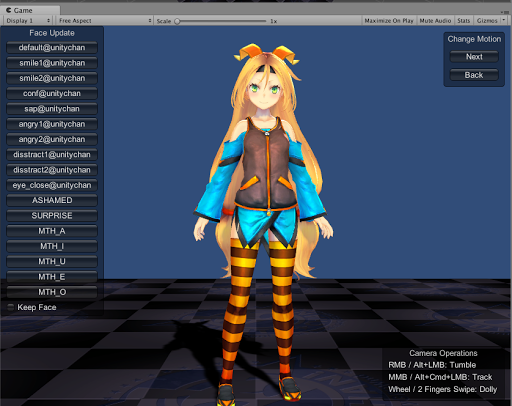Click the 1x scale value

[274, 21]
